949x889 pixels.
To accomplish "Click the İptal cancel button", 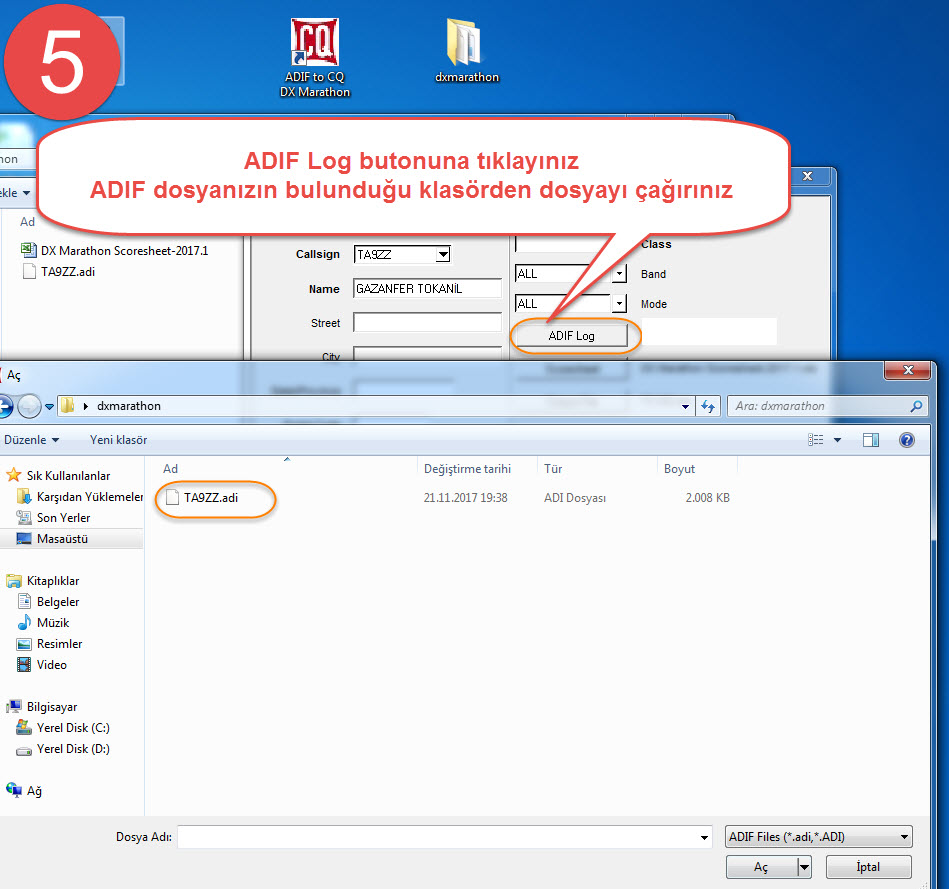I will [x=869, y=867].
